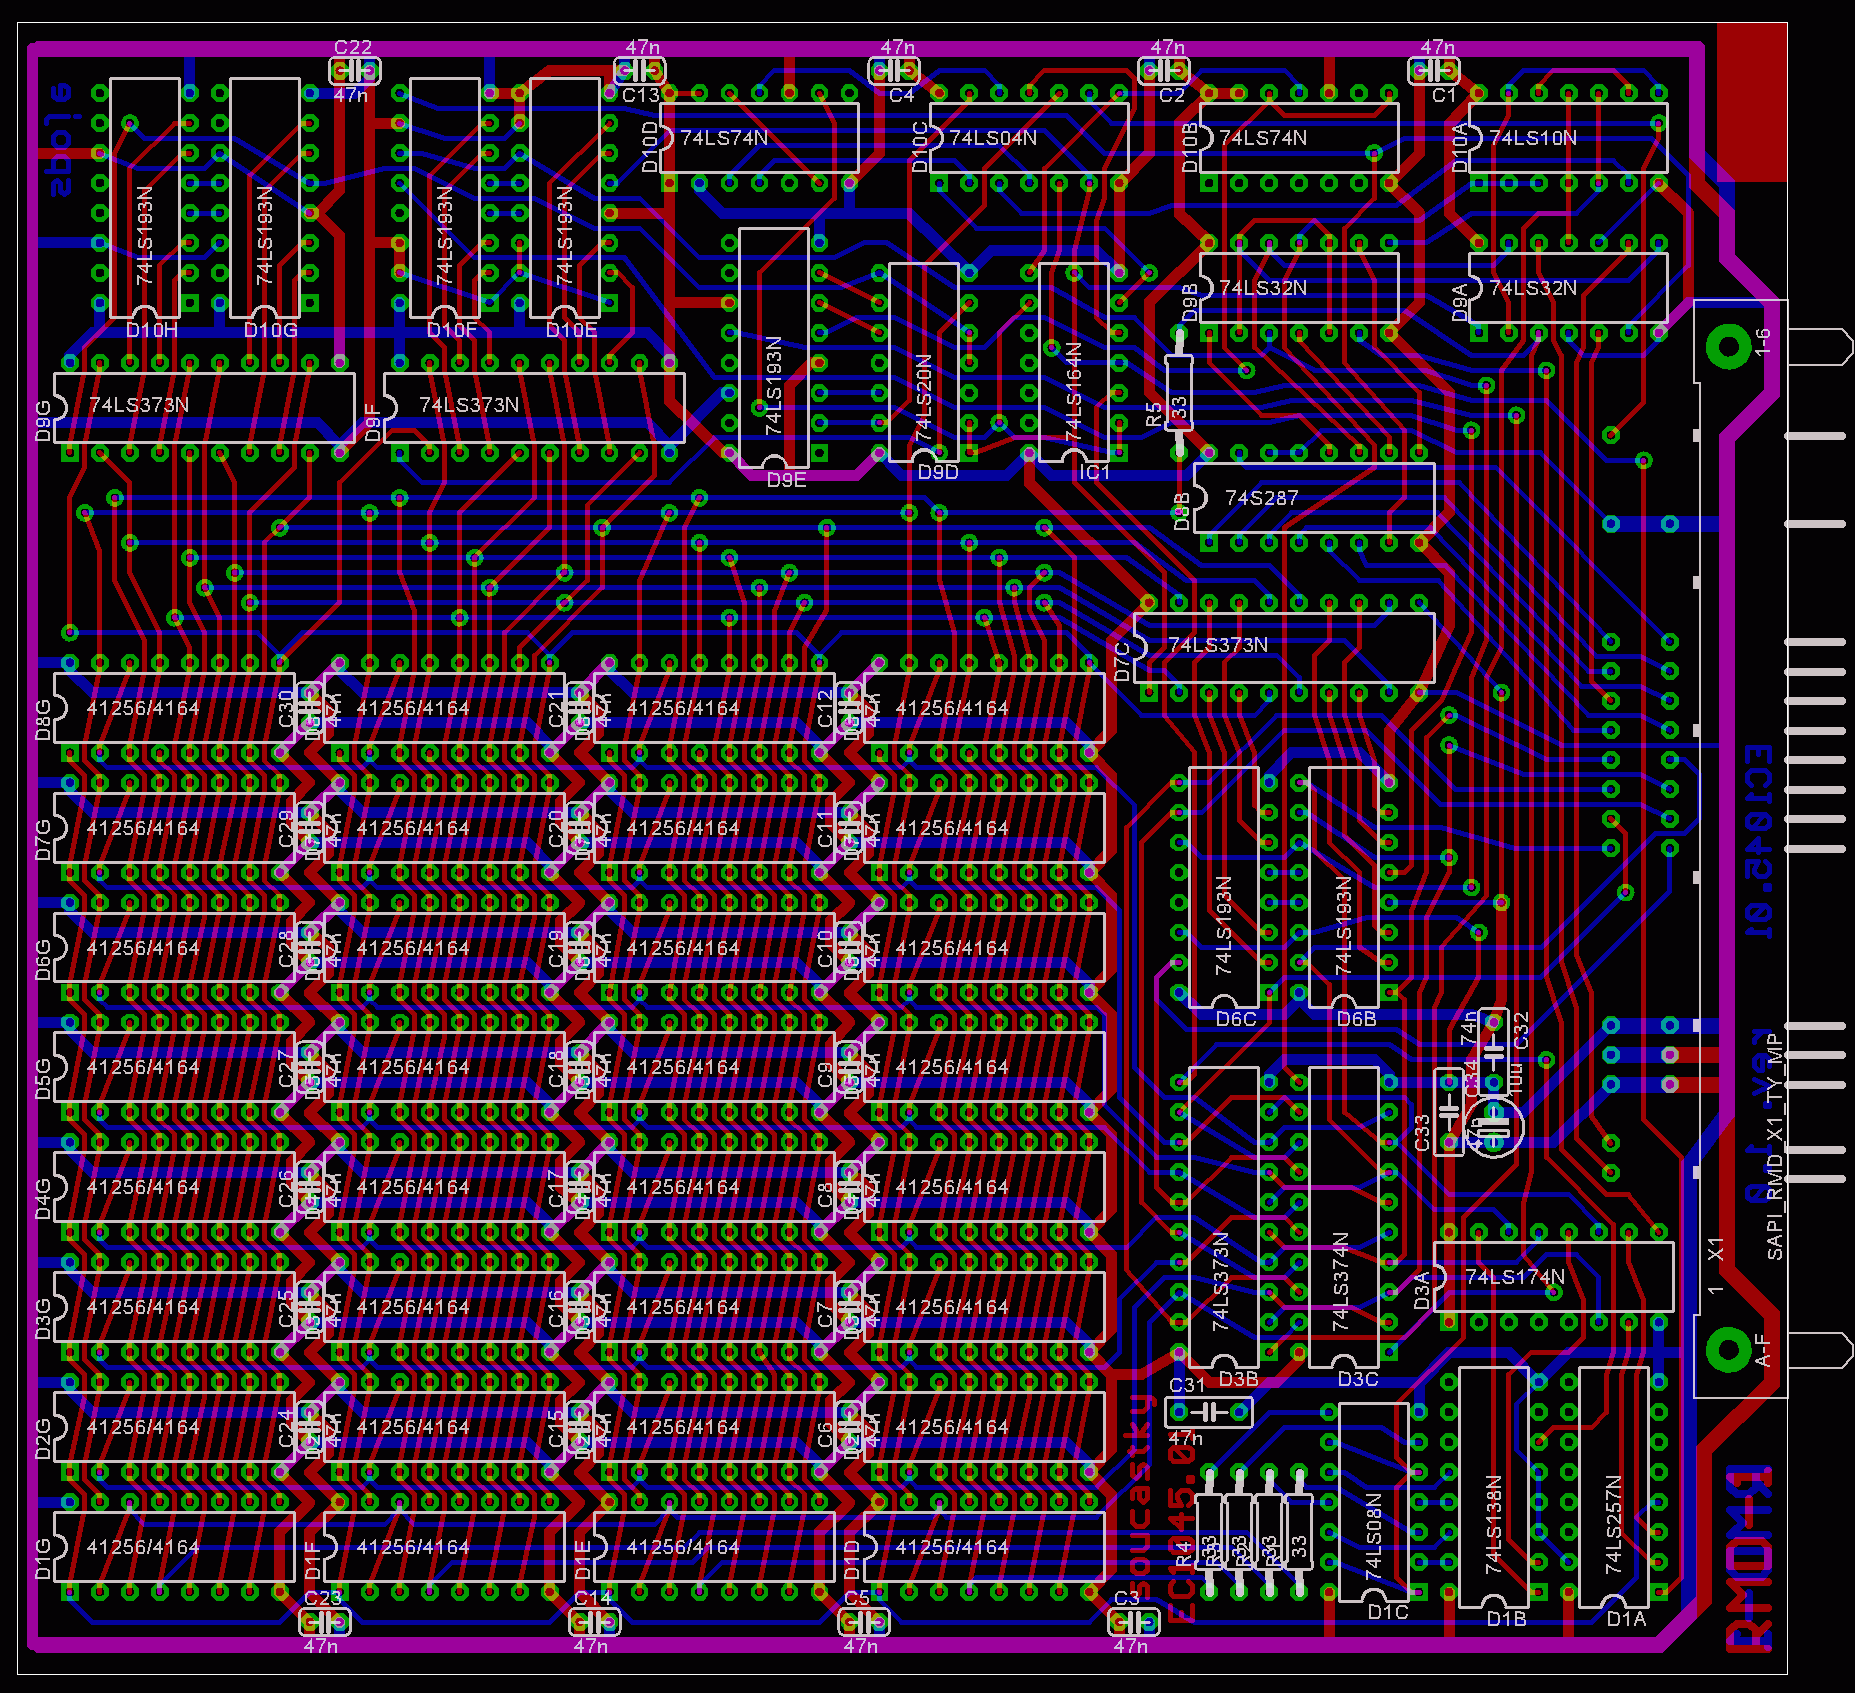The height and width of the screenshot is (1693, 1855).
Task: Select the 74LS374N chip D3C
Action: pyautogui.click(x=1343, y=1217)
